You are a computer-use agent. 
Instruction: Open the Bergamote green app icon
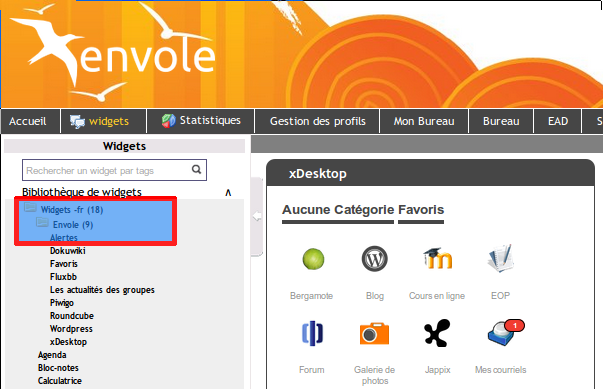pos(313,259)
